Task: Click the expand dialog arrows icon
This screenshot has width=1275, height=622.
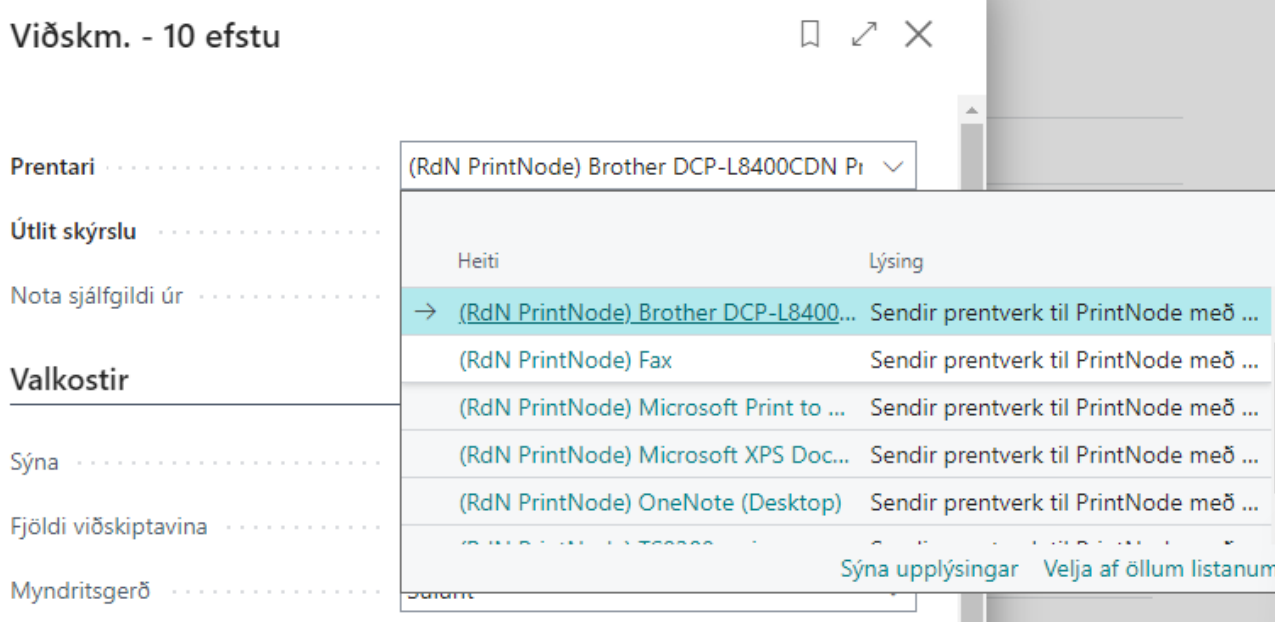Action: [x=863, y=36]
